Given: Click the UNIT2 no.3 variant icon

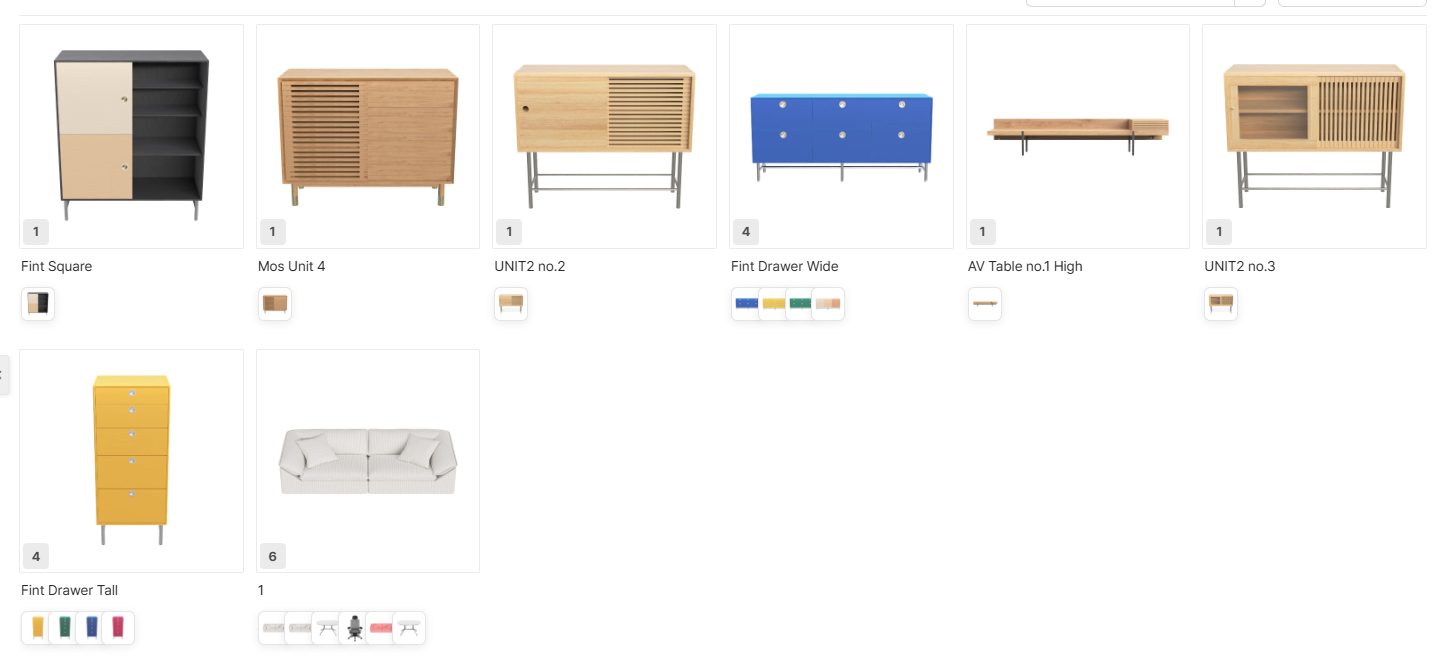Looking at the screenshot, I should tap(1221, 304).
